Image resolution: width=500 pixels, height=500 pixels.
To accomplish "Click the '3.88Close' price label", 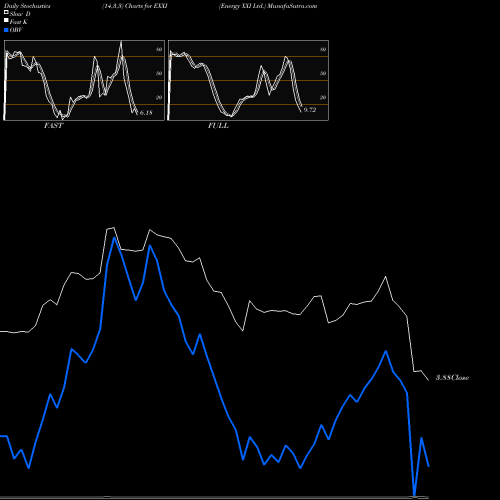I will point(453,378).
